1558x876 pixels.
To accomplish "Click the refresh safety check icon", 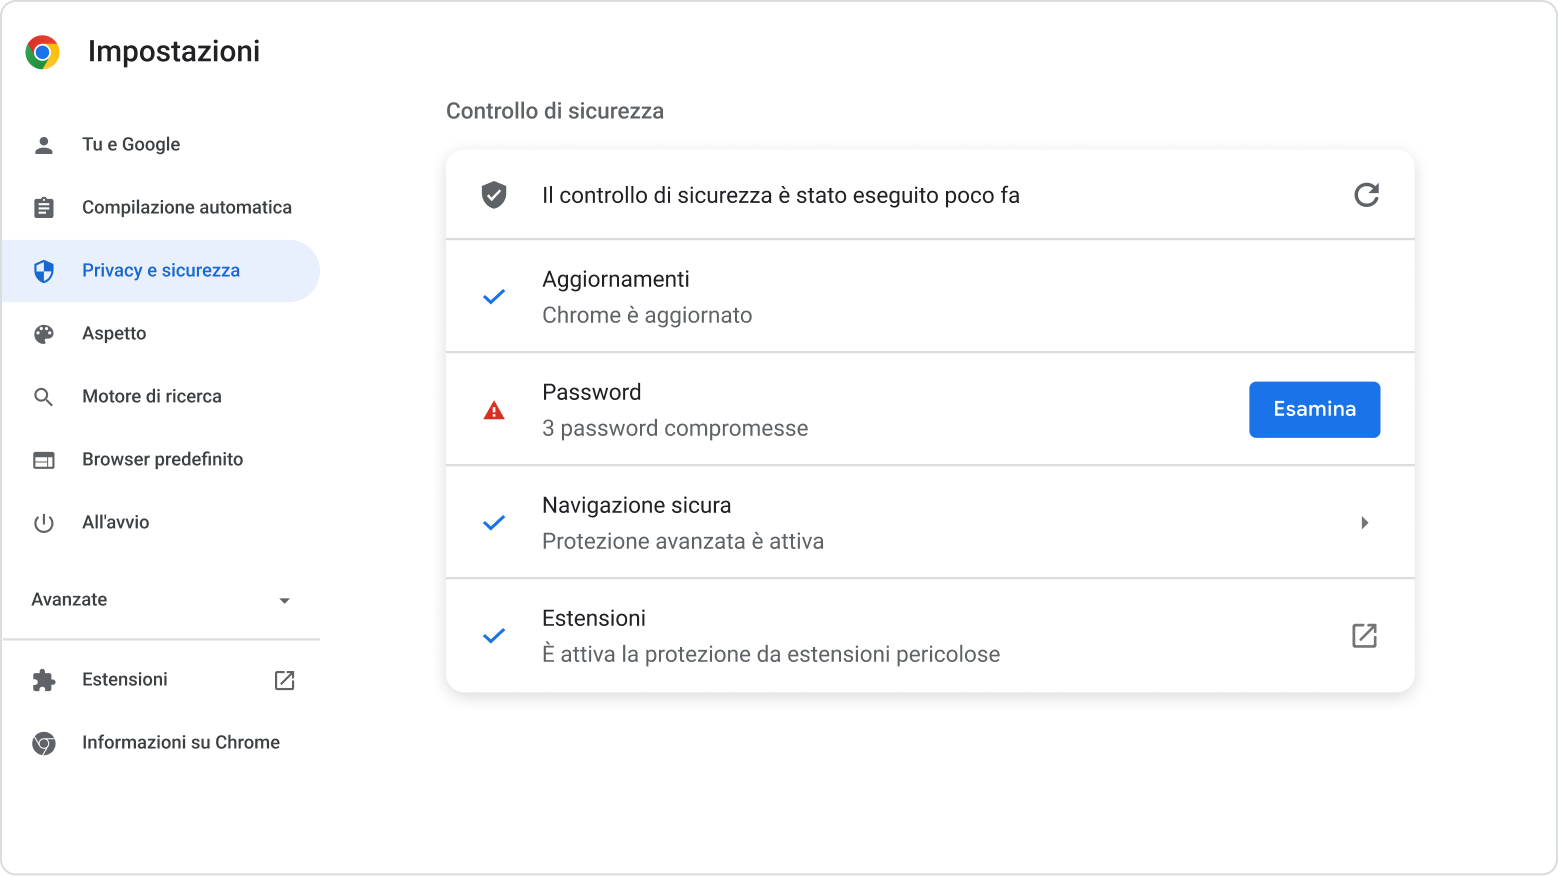I will (x=1366, y=195).
